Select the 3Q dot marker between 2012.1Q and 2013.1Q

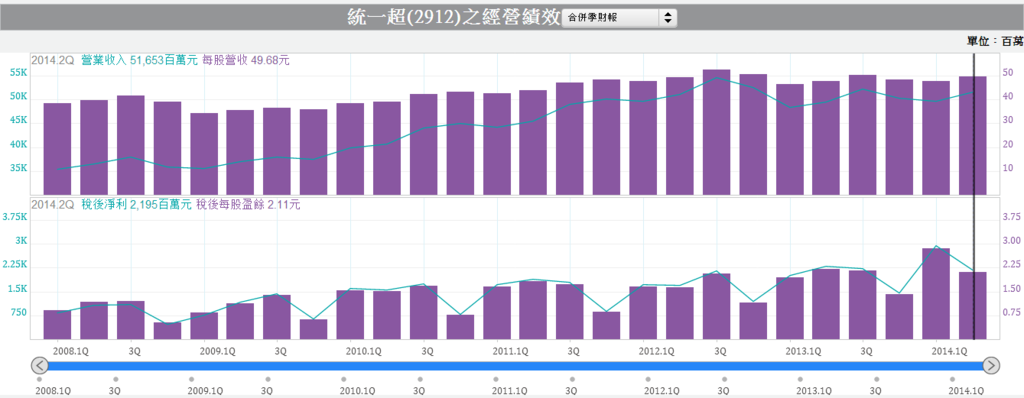click(x=724, y=379)
